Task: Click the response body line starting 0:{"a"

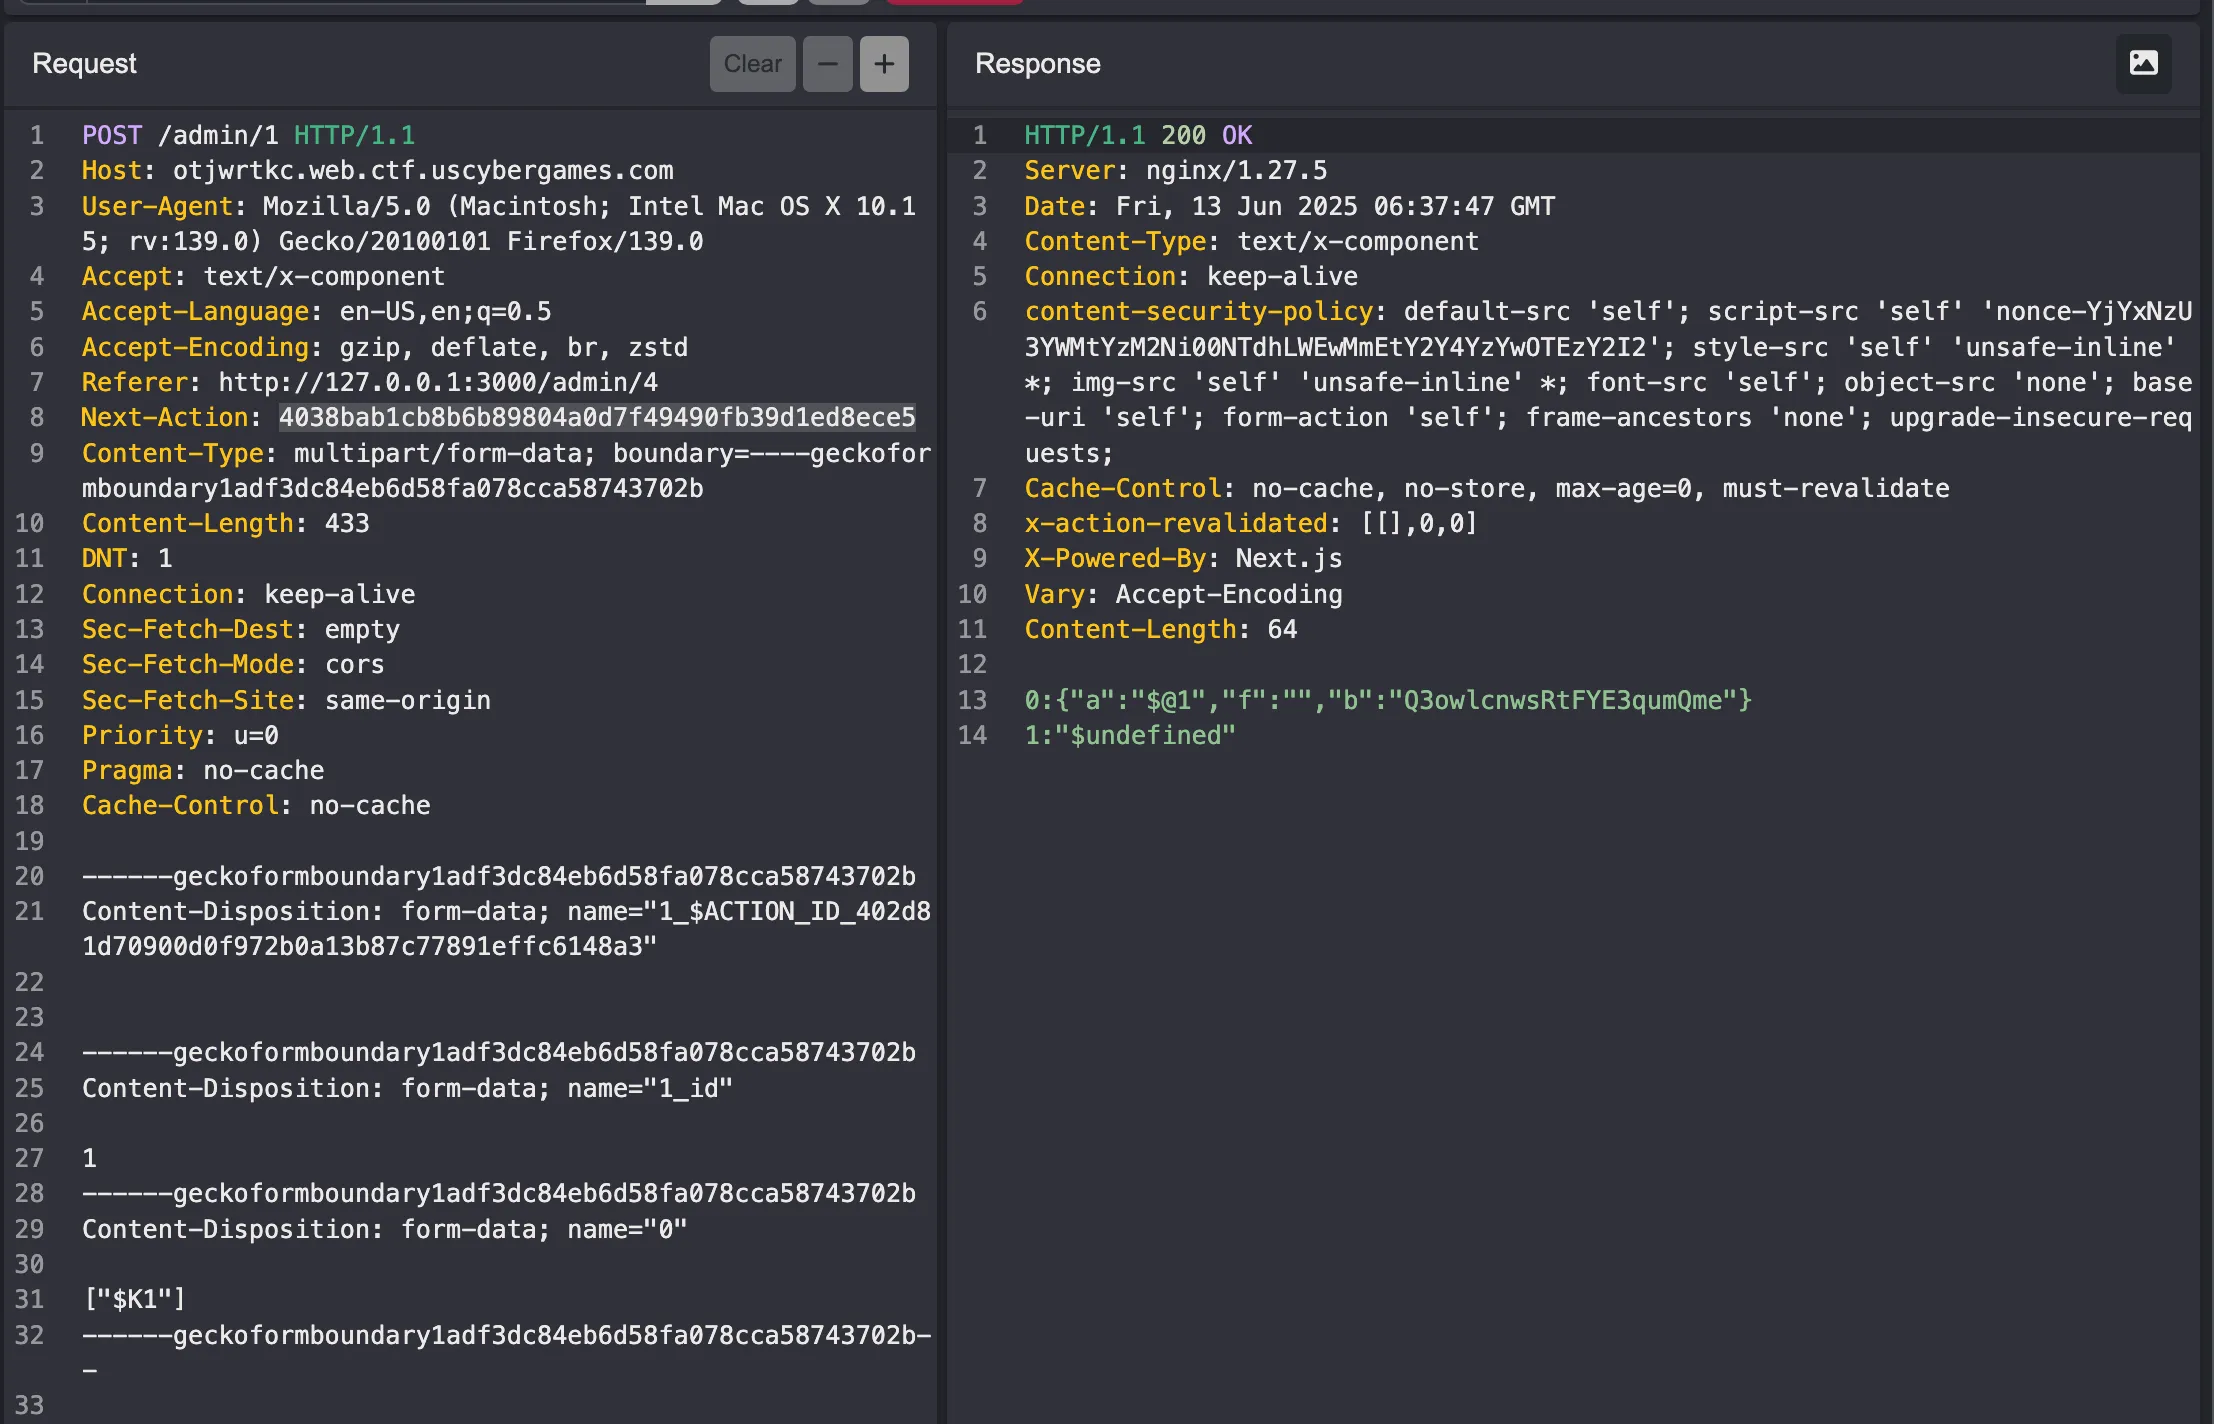Action: click(x=1387, y=700)
